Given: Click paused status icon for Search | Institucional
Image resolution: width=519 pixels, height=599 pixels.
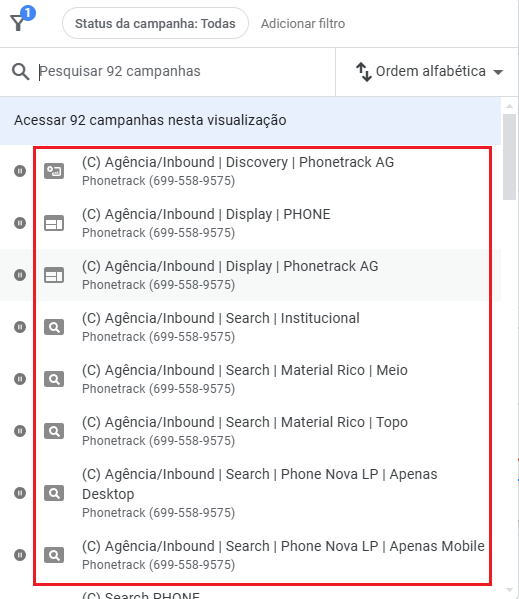Looking at the screenshot, I should pos(20,327).
